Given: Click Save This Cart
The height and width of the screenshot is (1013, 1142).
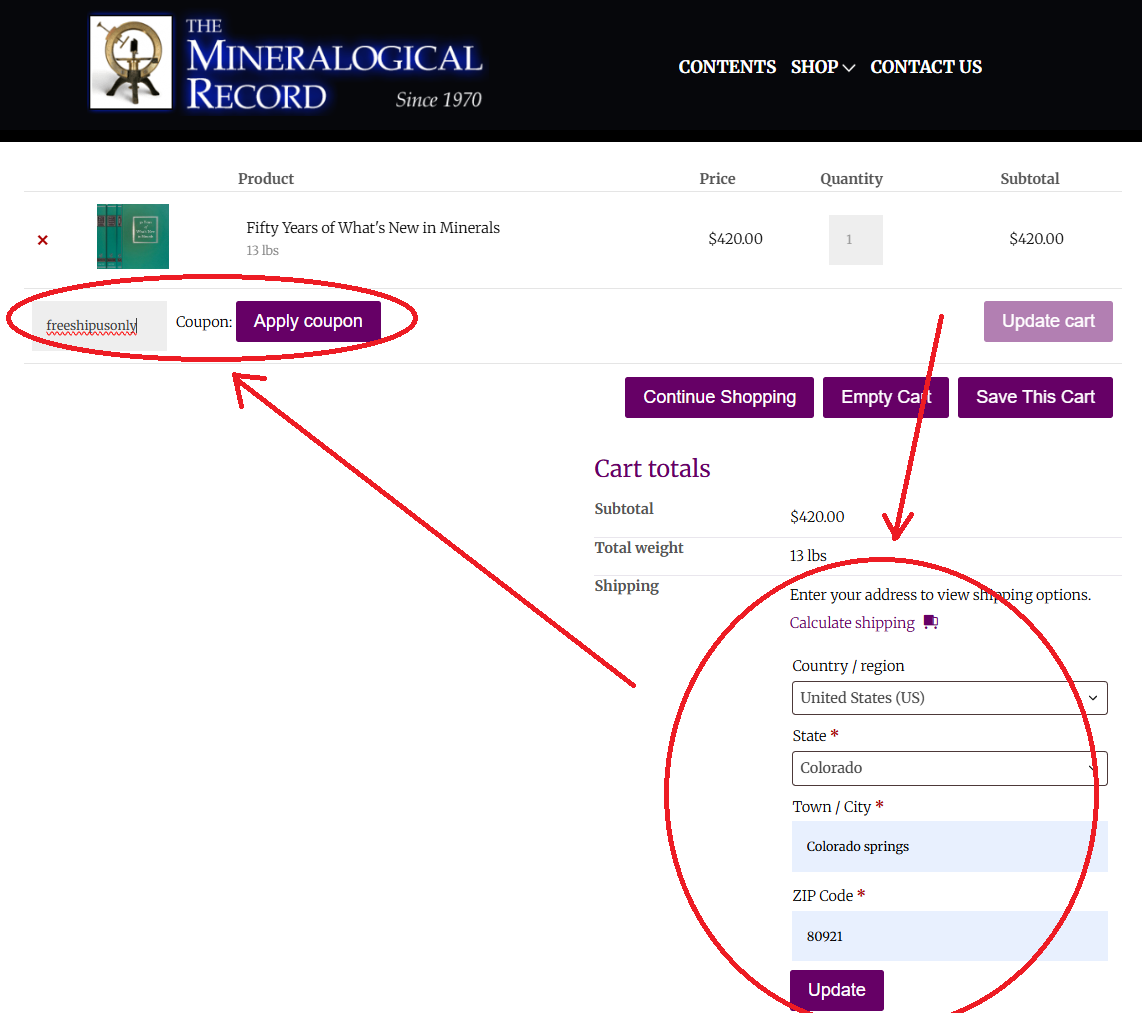Looking at the screenshot, I should point(1035,397).
